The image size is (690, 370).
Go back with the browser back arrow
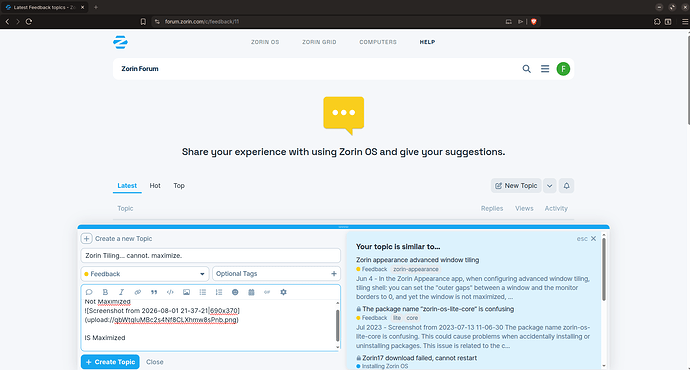coord(7,22)
